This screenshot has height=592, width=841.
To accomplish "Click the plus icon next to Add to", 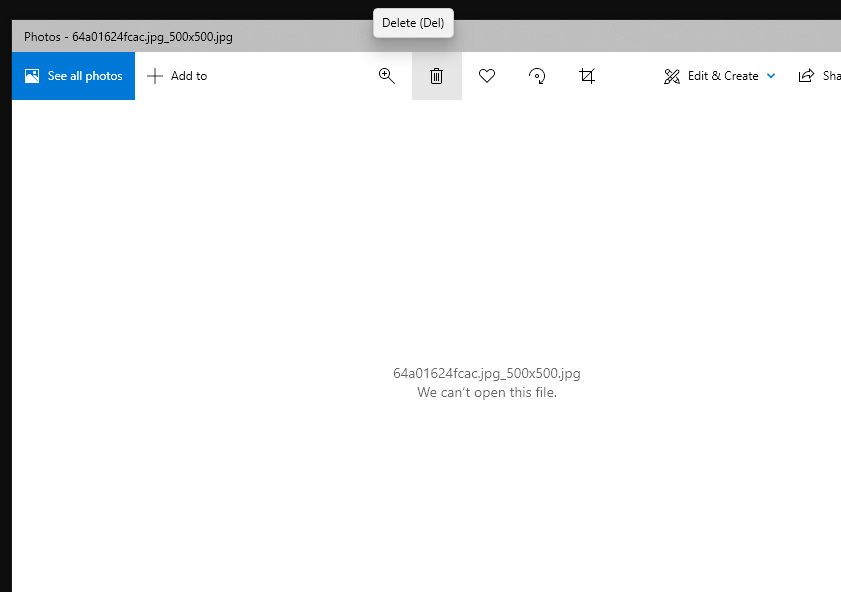I will pyautogui.click(x=155, y=75).
